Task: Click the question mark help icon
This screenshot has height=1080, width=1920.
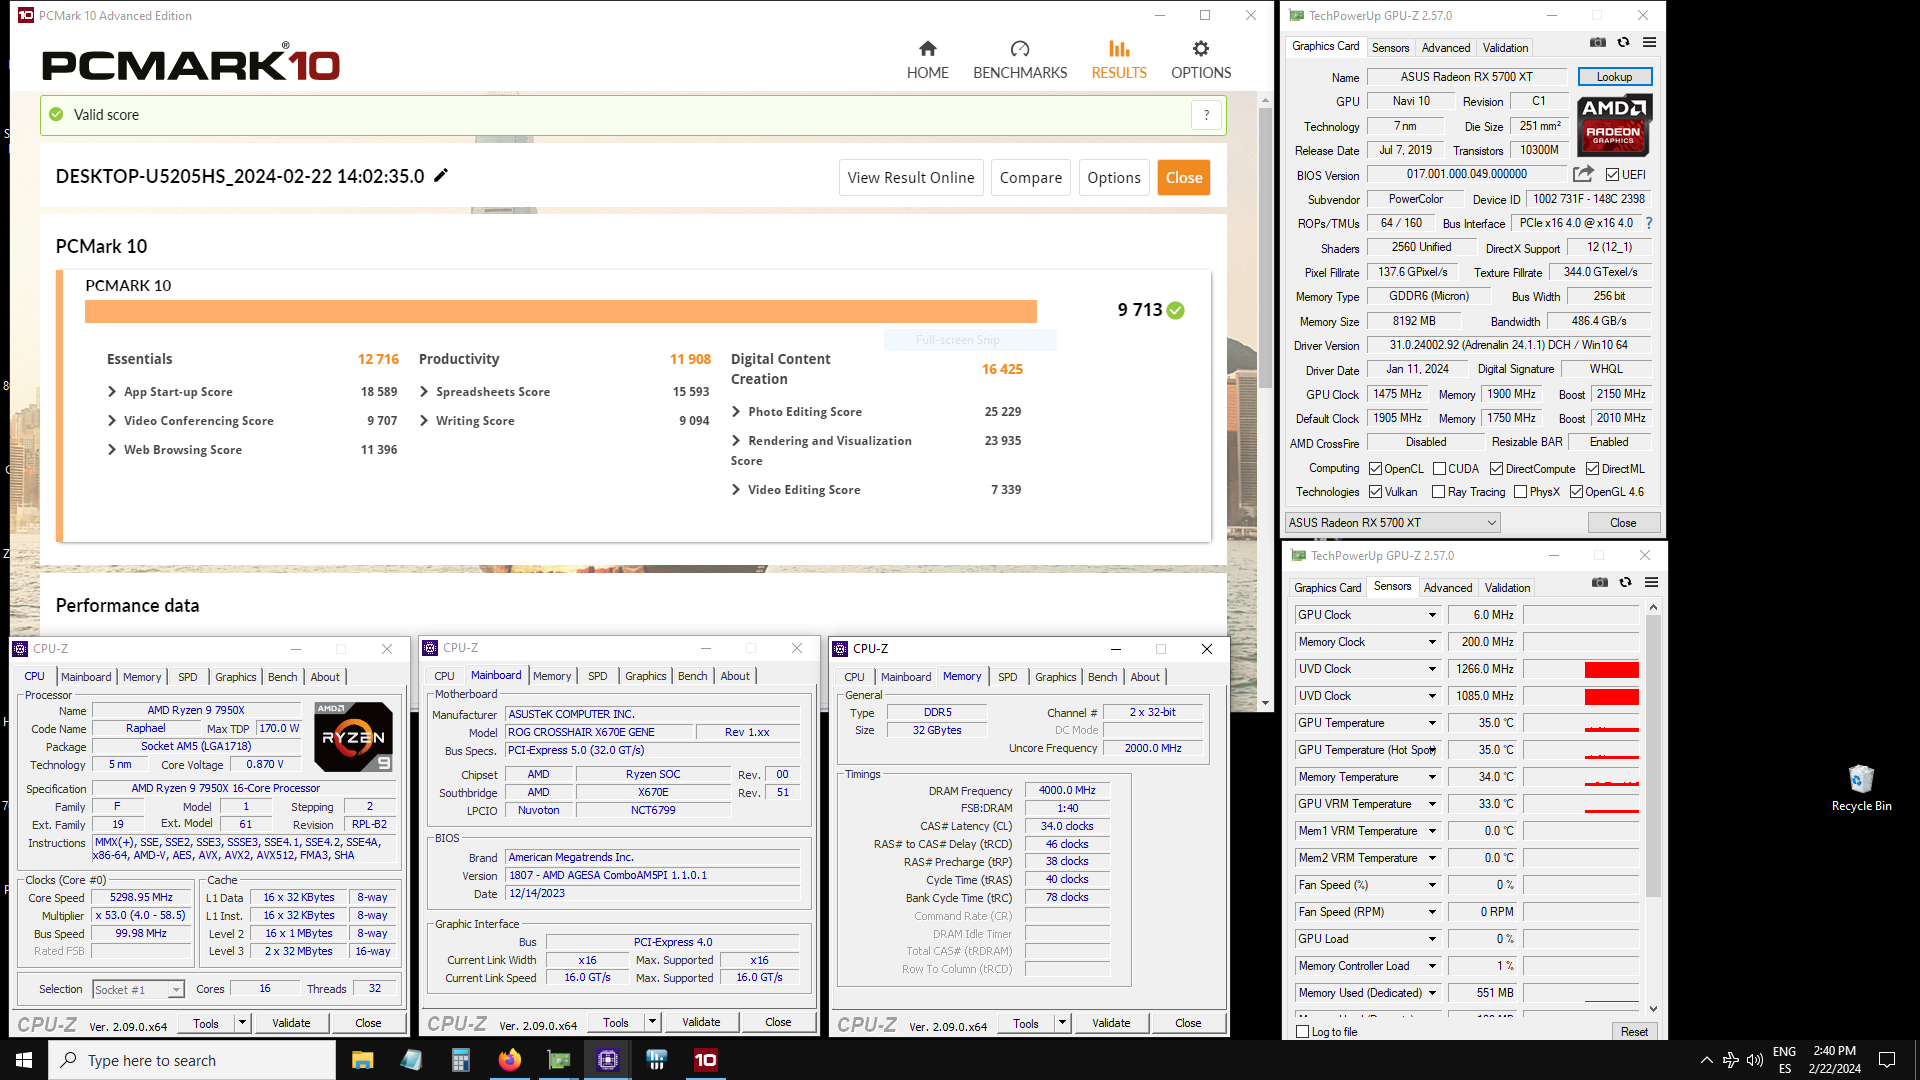Action: pyautogui.click(x=1206, y=115)
